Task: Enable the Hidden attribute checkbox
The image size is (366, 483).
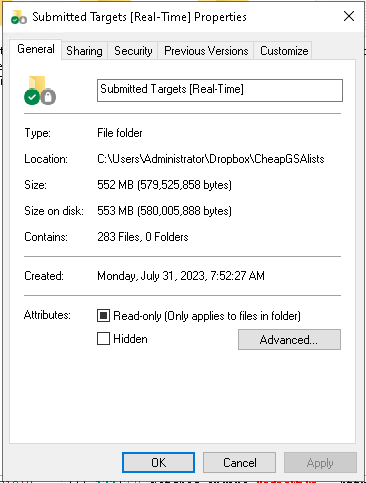Action: [x=103, y=339]
